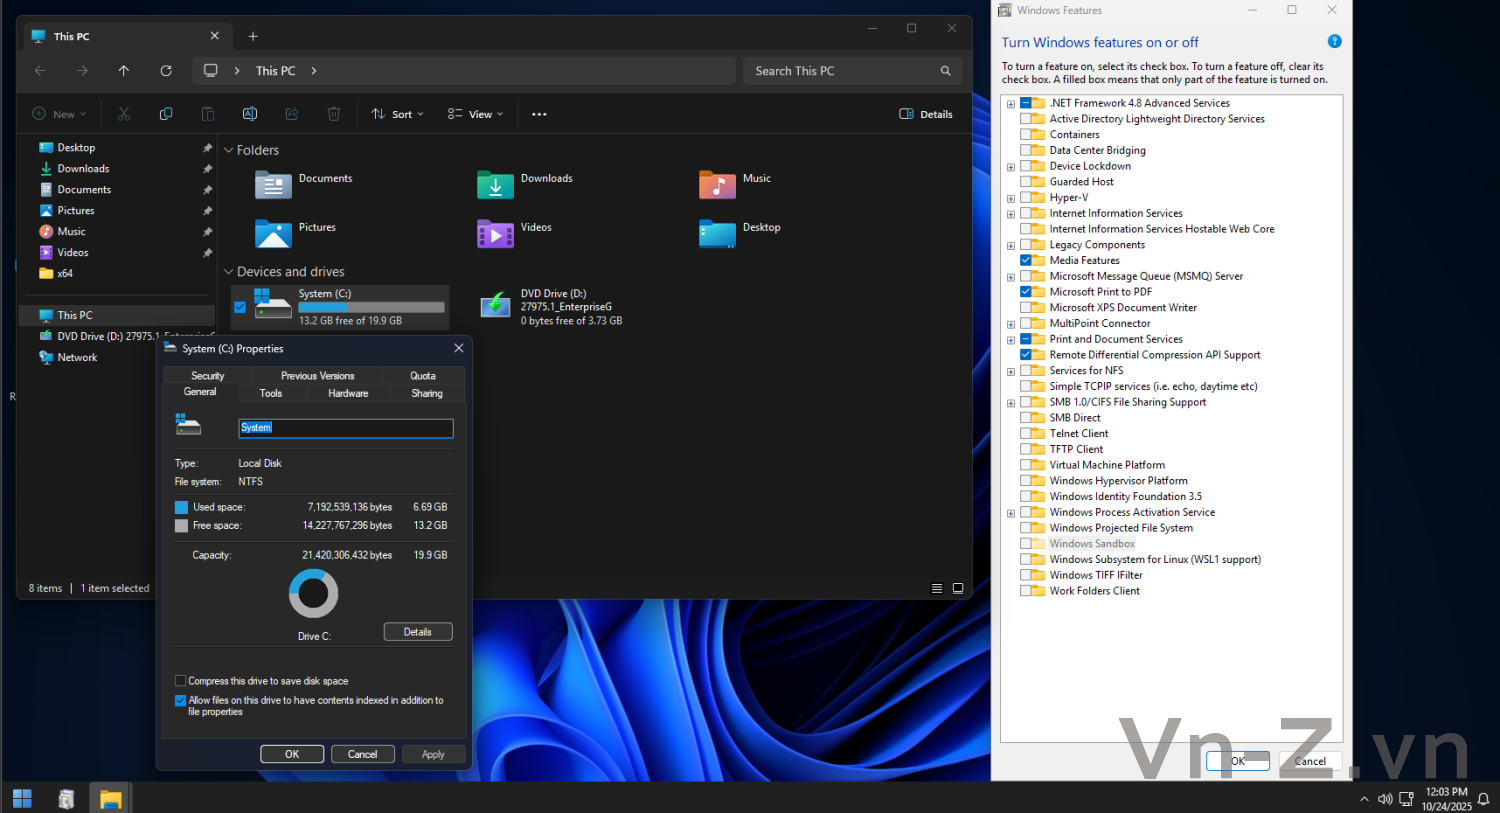Image resolution: width=1500 pixels, height=813 pixels.
Task: Click the Refresh icon in Explorer navigation bar
Action: click(x=166, y=71)
